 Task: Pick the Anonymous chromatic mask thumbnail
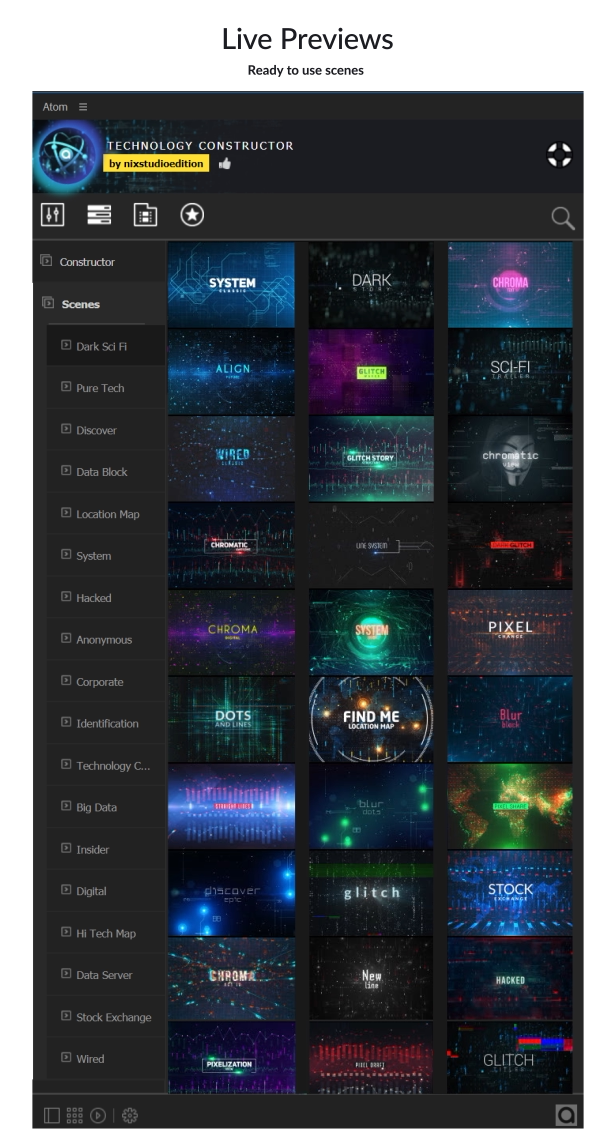pyautogui.click(x=510, y=459)
